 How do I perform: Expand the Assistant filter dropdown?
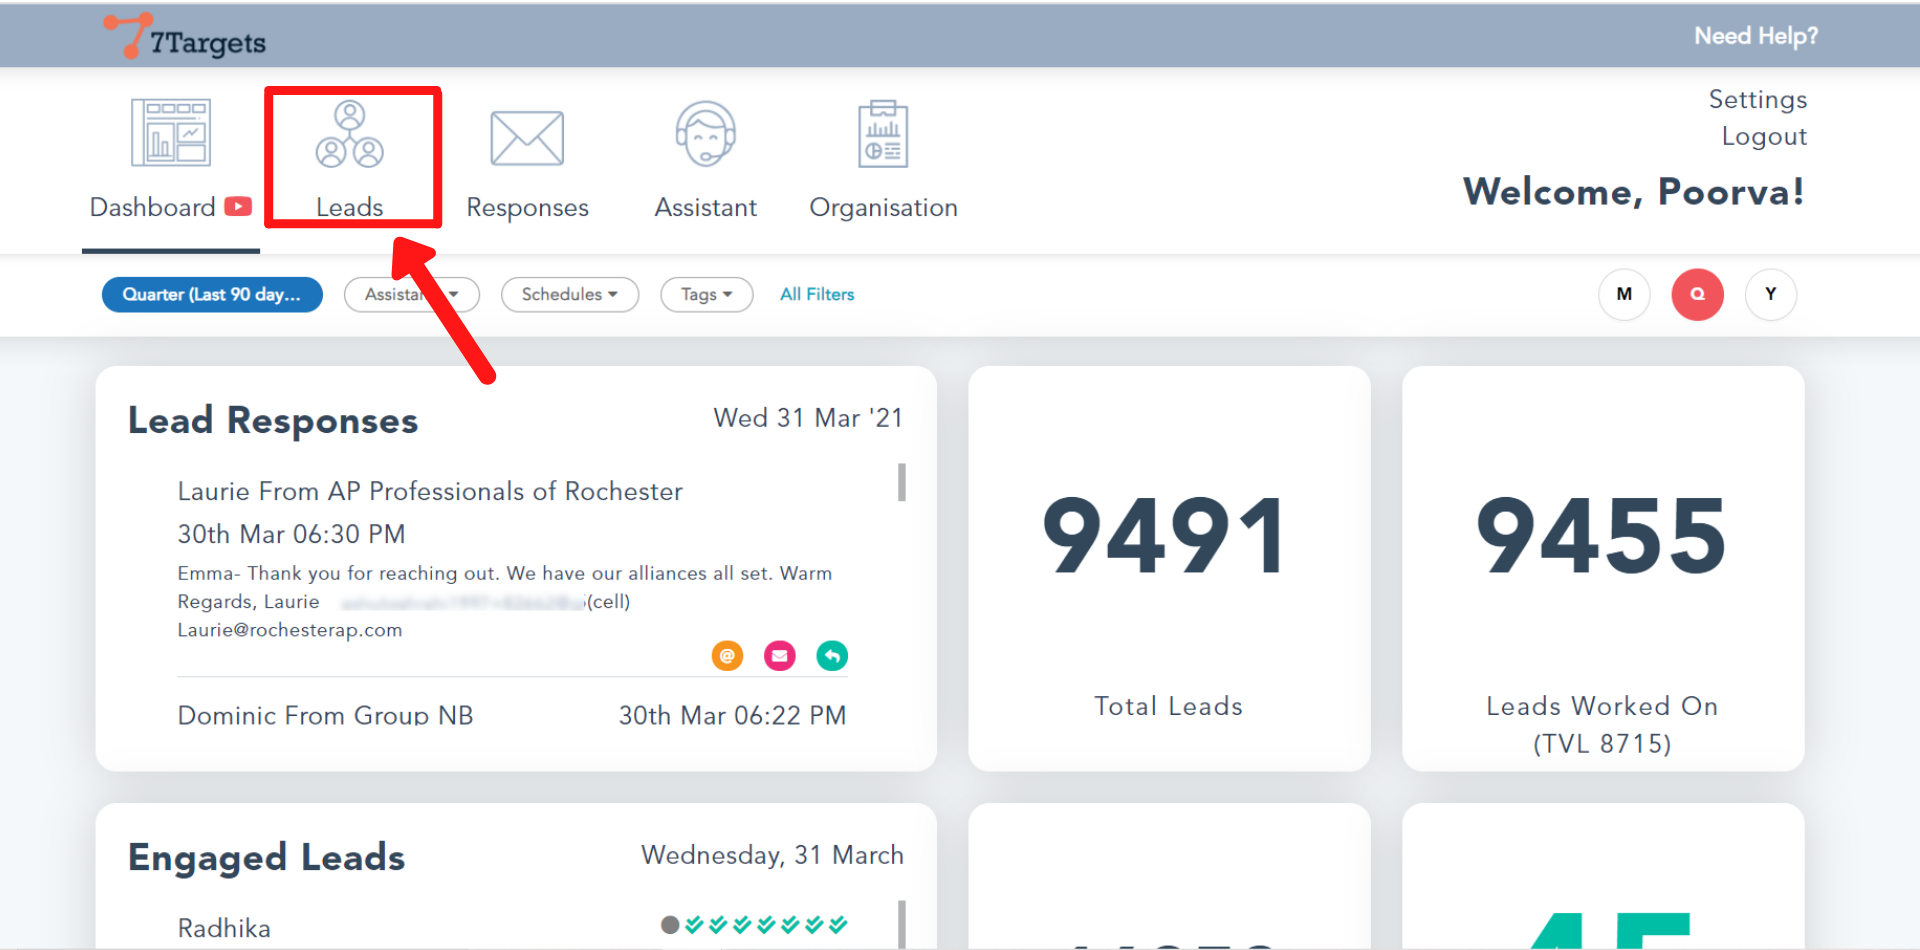tap(411, 295)
